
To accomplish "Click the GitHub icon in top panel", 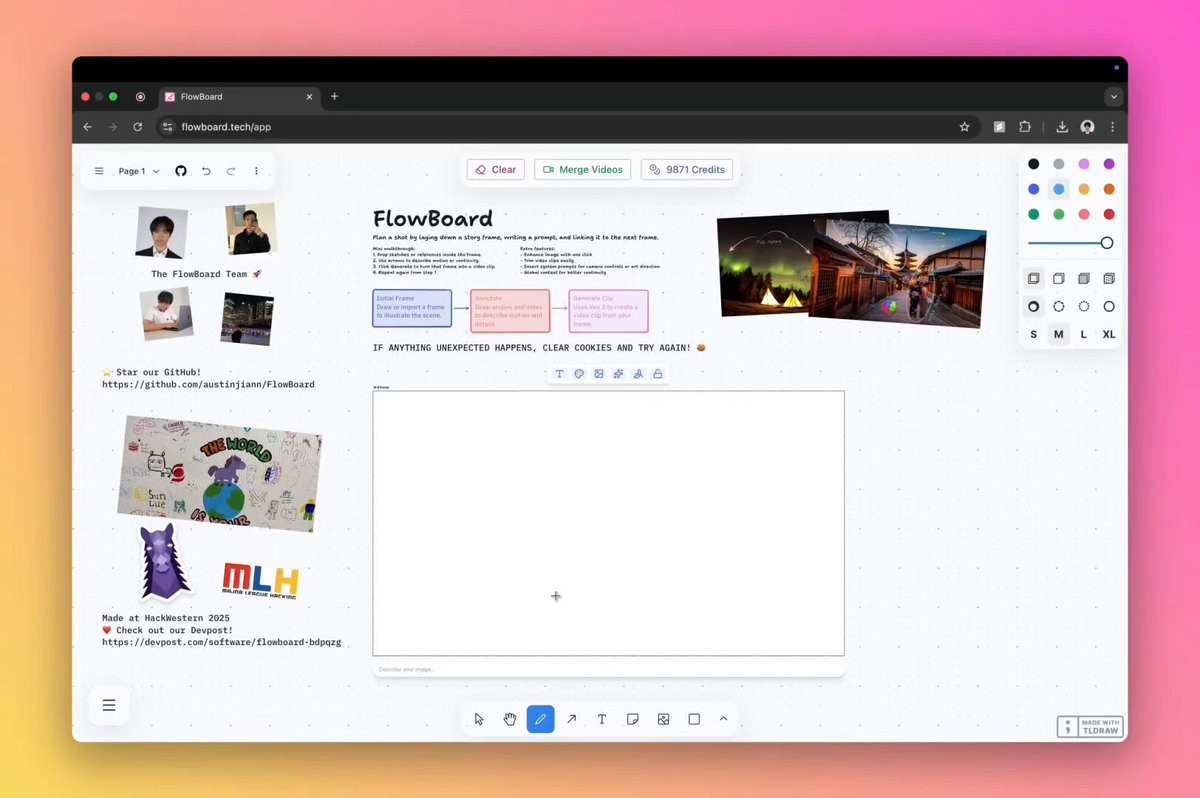I will click(181, 171).
